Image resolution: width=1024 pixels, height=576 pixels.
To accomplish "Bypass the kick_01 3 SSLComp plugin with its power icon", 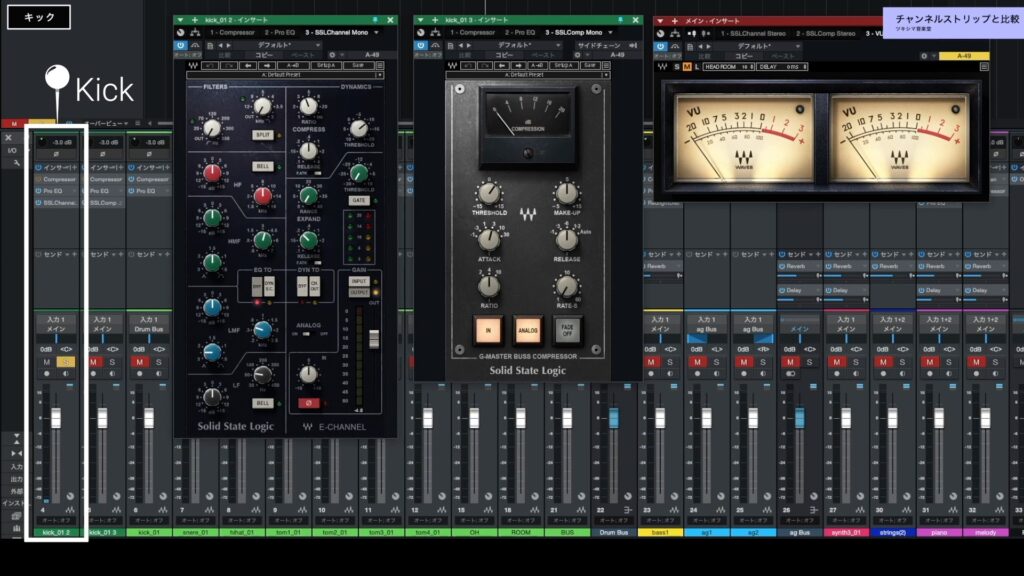I will click(421, 45).
